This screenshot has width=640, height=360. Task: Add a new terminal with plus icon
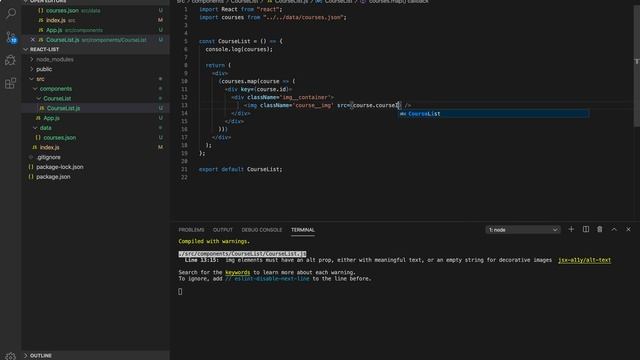[571, 229]
